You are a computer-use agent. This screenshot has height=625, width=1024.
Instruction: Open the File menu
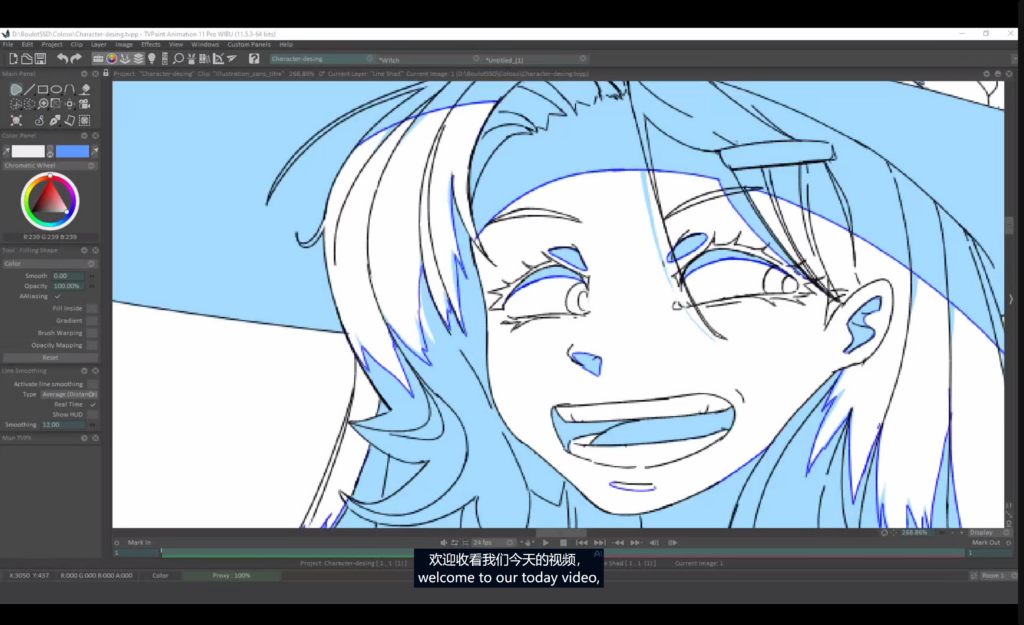click(x=8, y=44)
